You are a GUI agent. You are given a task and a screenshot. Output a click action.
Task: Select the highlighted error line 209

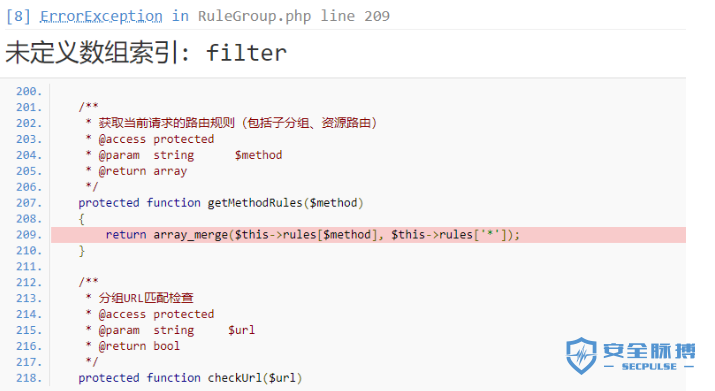click(368, 235)
